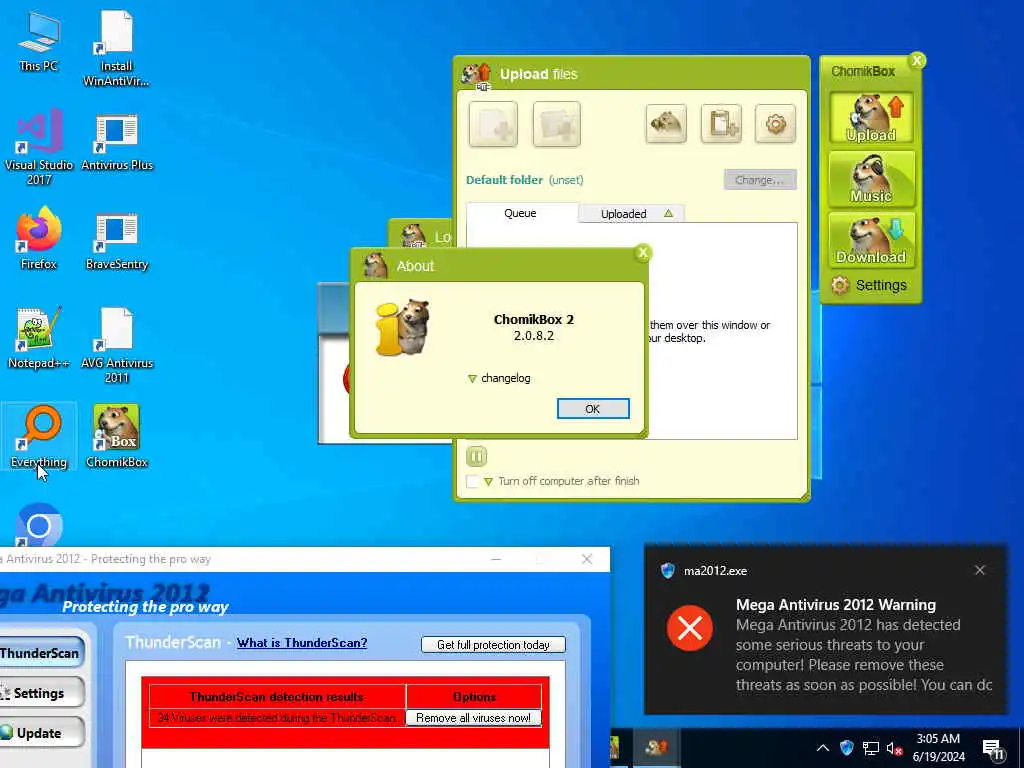Click the hamster icon in Upload toolbar
The height and width of the screenshot is (768, 1024).
click(x=666, y=123)
